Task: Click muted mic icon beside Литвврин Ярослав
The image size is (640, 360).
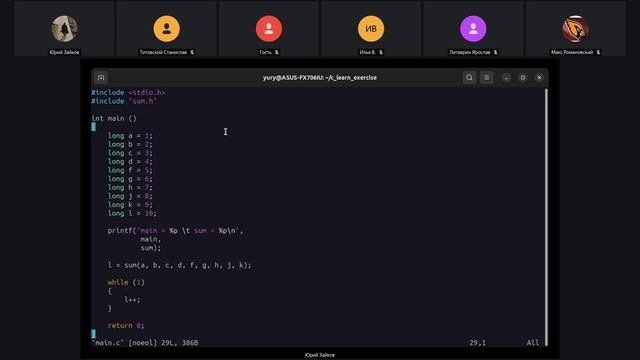Action: (x=496, y=52)
